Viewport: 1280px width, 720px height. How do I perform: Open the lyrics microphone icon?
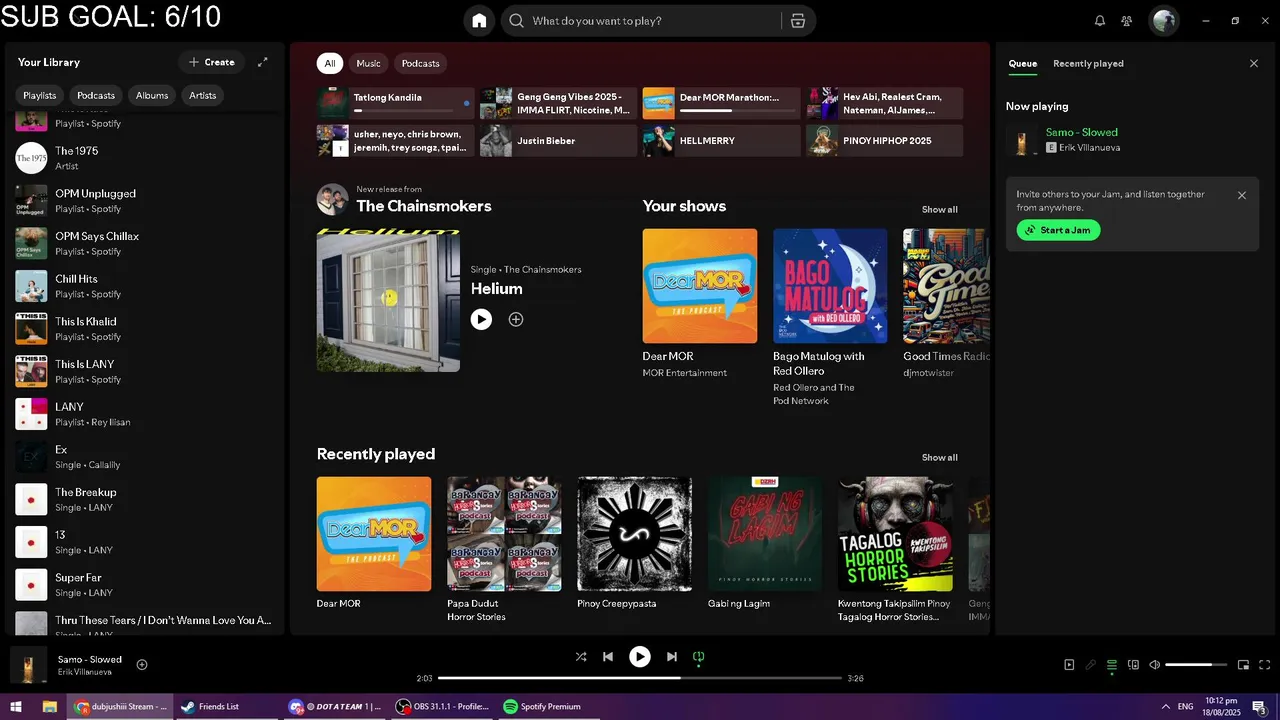1091,665
